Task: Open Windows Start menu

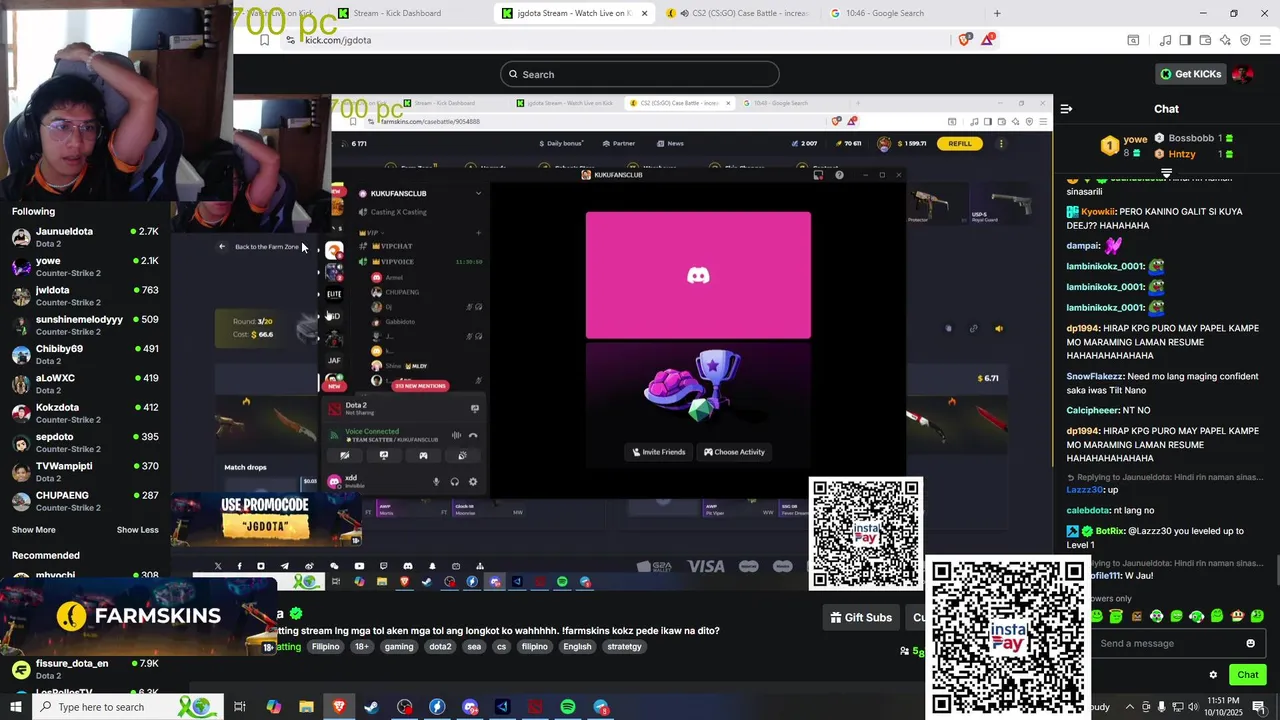Action: (x=15, y=707)
